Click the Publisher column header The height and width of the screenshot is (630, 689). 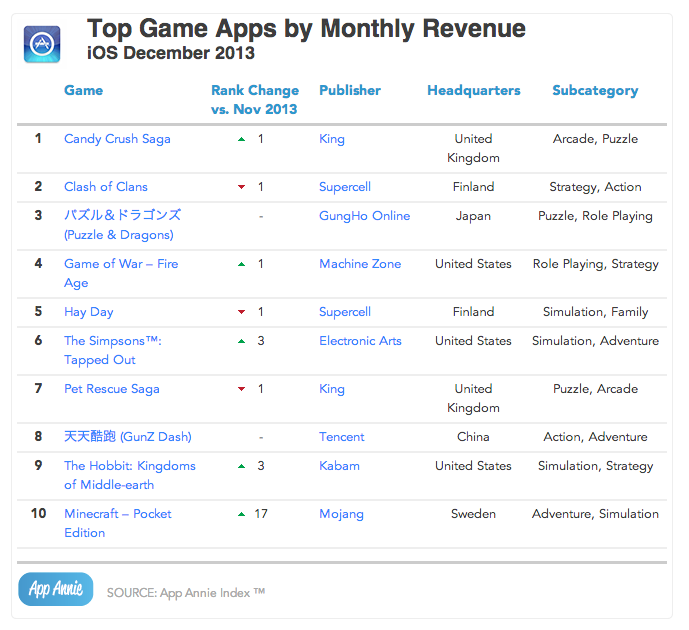[x=350, y=90]
